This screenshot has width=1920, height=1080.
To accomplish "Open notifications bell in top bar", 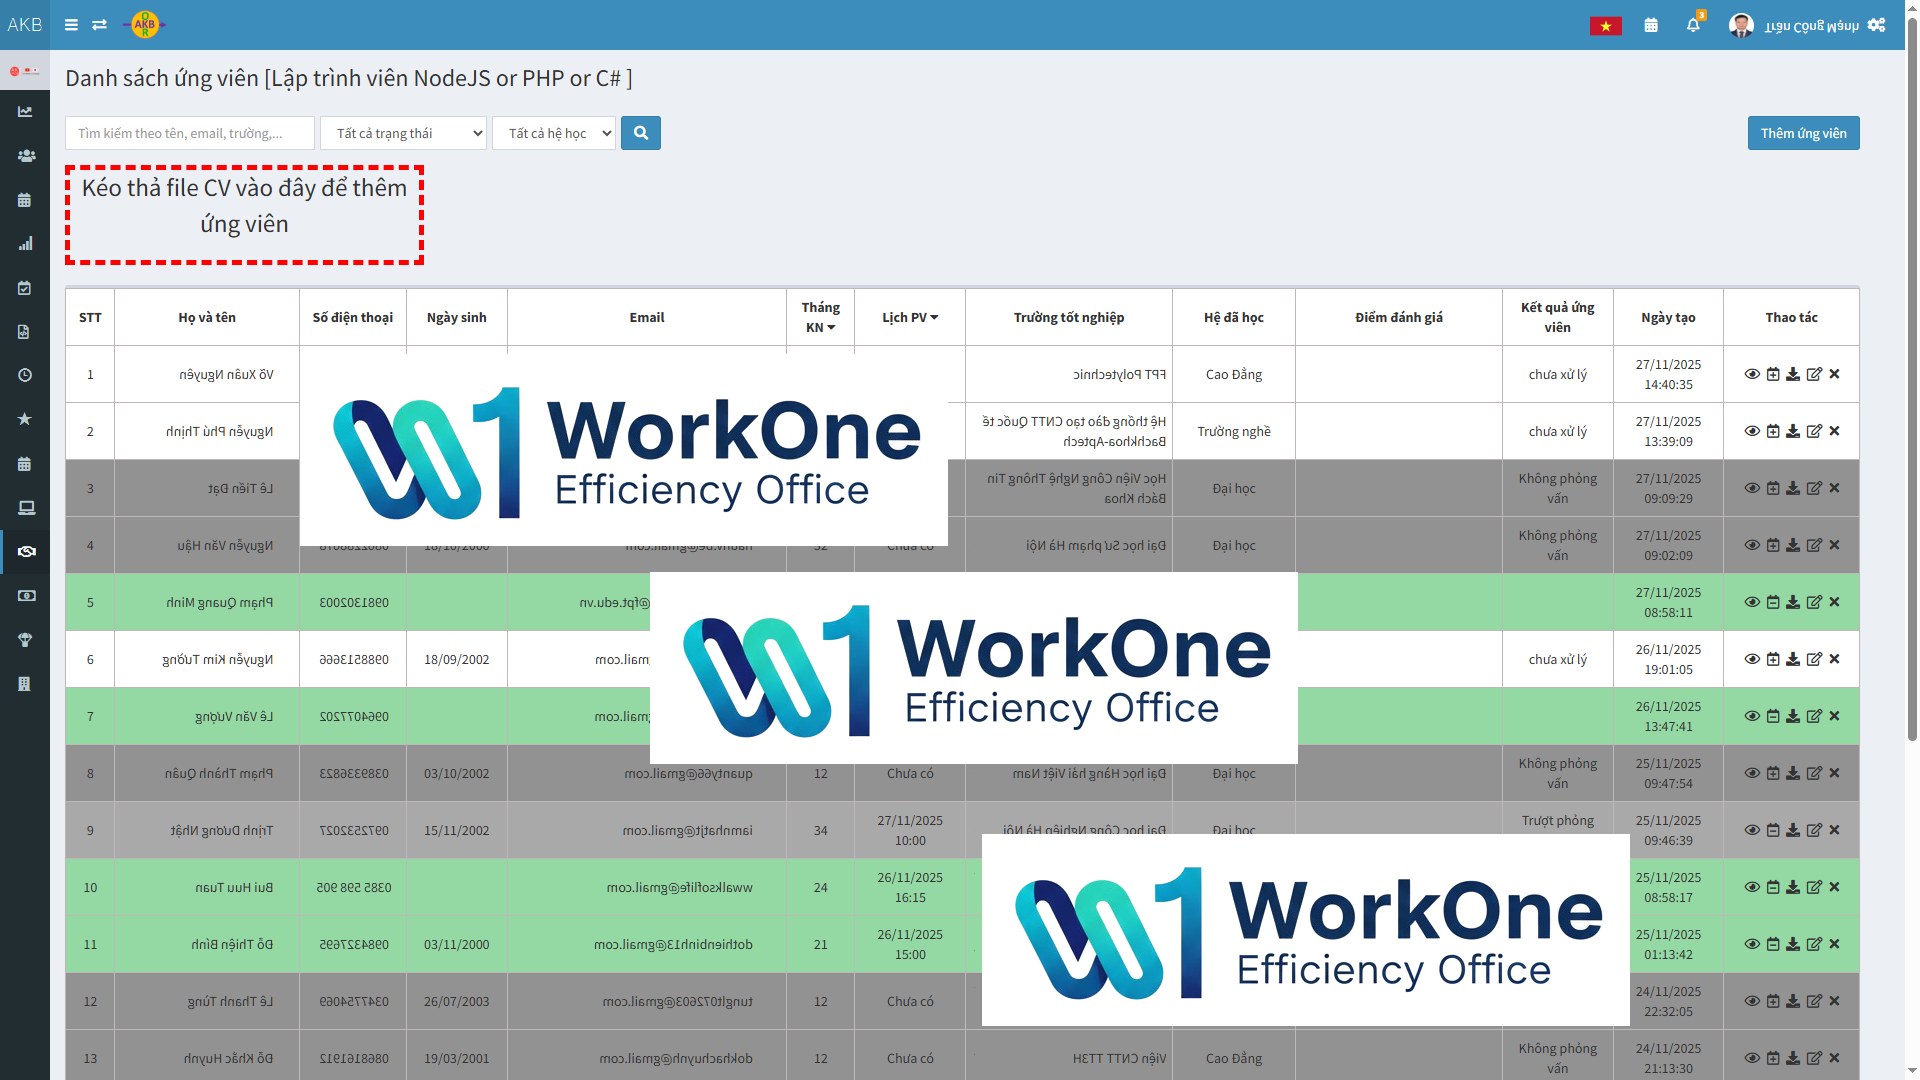I will pyautogui.click(x=1692, y=25).
